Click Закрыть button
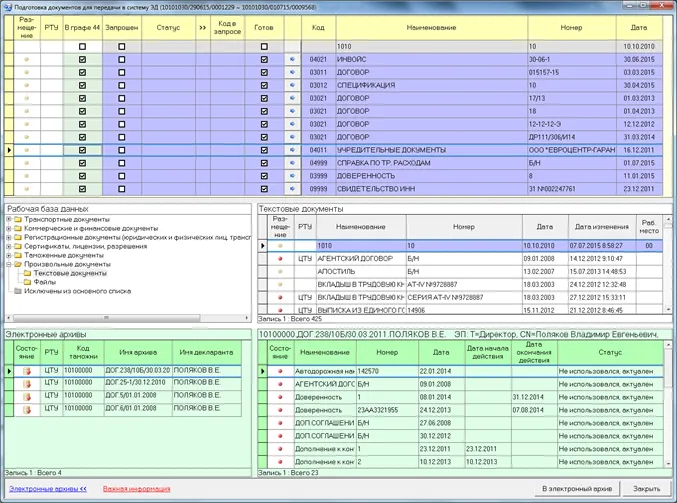This screenshot has height=503, width=677. (x=646, y=489)
